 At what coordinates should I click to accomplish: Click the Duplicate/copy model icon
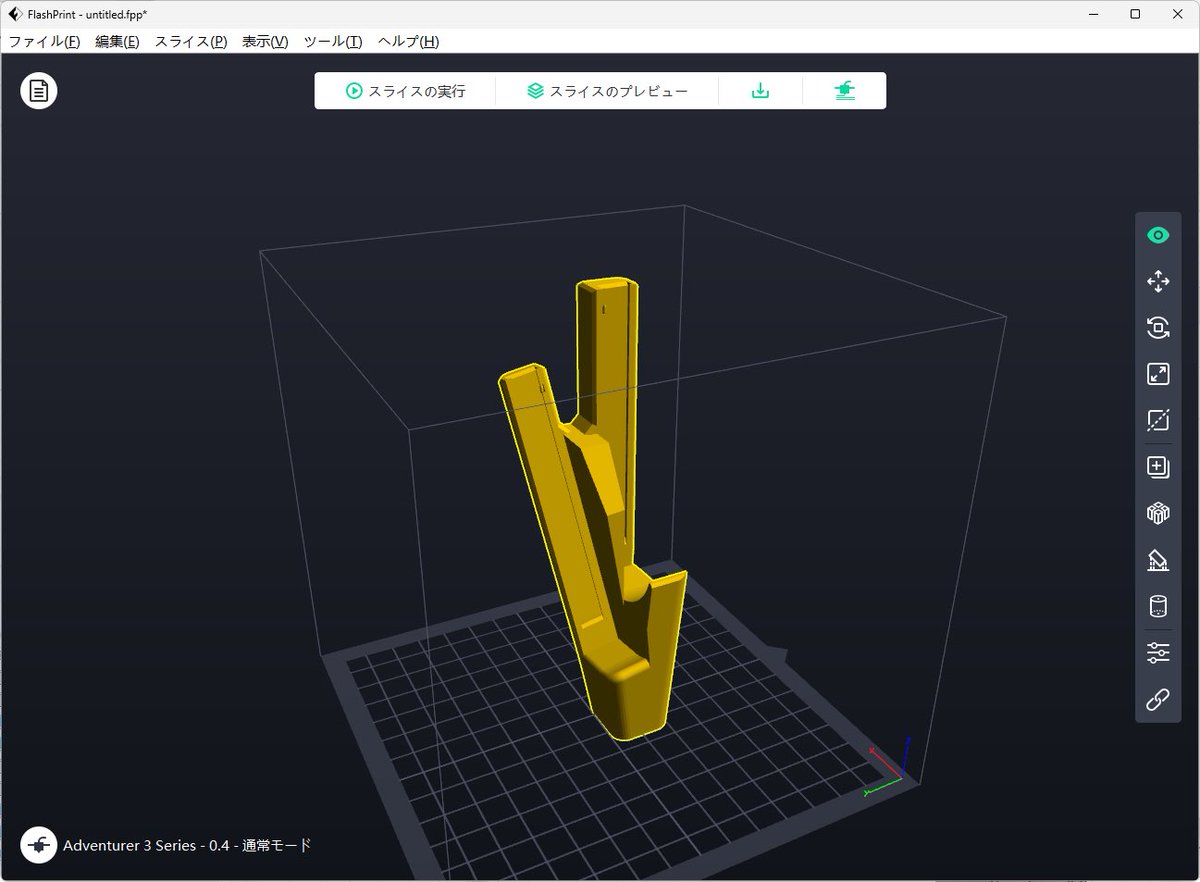(x=1158, y=467)
